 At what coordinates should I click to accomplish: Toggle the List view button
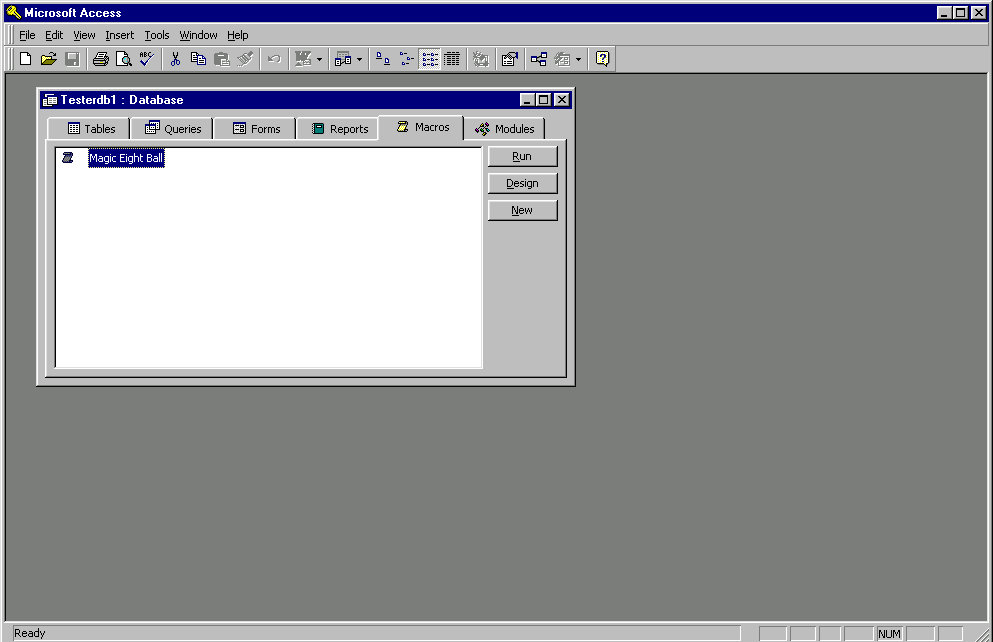coord(429,59)
